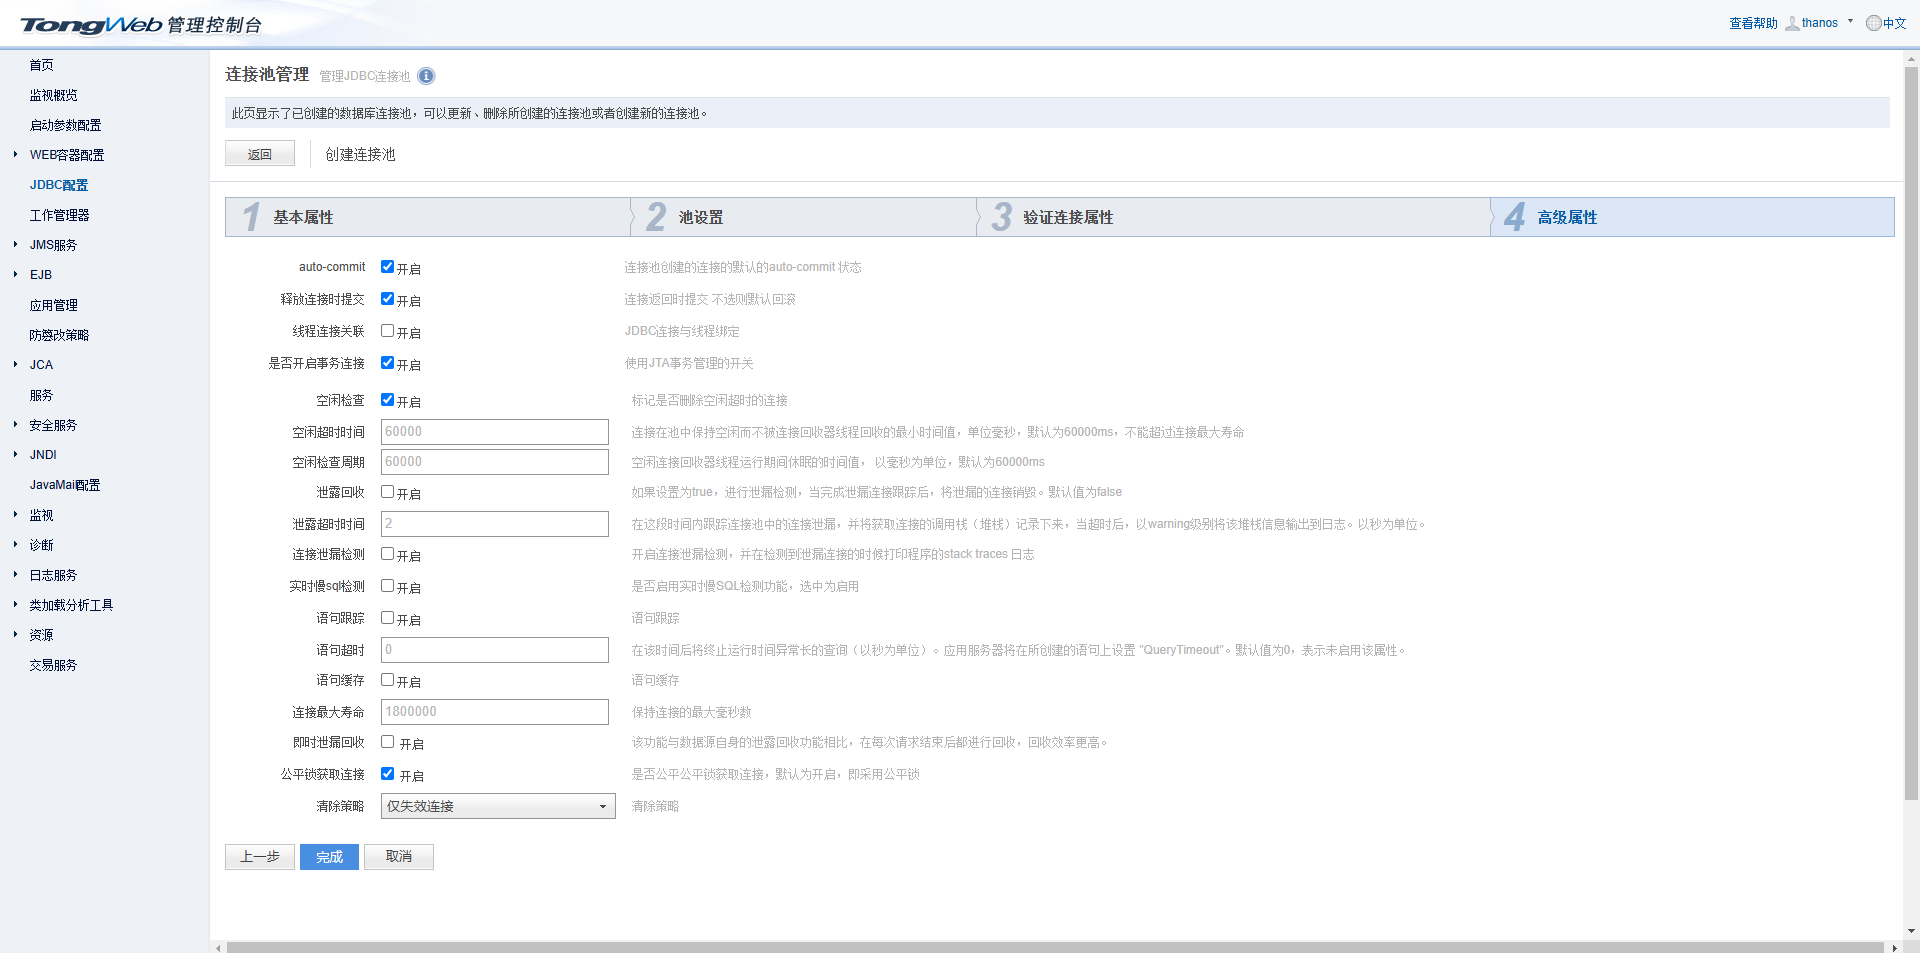Image resolution: width=1920 pixels, height=953 pixels.
Task: Click the thanos username link
Action: (x=1820, y=23)
